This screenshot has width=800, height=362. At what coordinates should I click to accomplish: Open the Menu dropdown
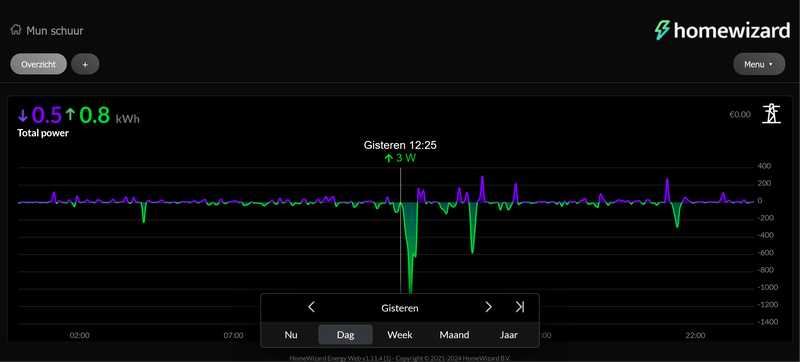(x=759, y=64)
